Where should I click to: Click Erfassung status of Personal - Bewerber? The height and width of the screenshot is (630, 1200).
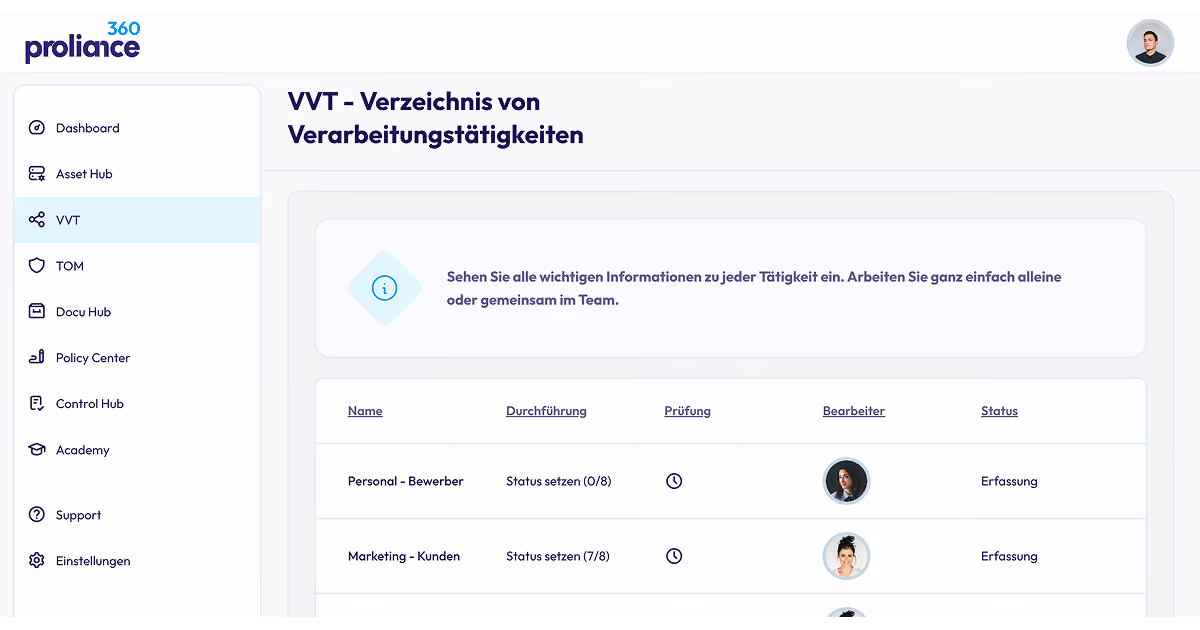point(1009,481)
